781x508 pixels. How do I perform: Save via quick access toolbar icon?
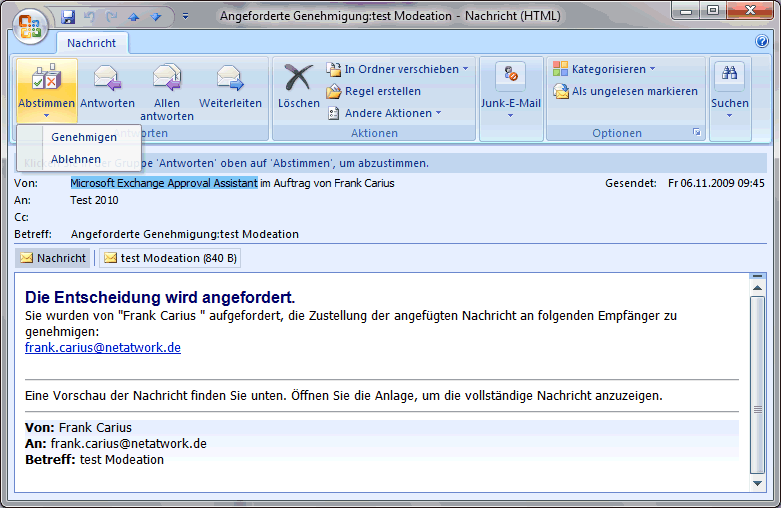[68, 16]
